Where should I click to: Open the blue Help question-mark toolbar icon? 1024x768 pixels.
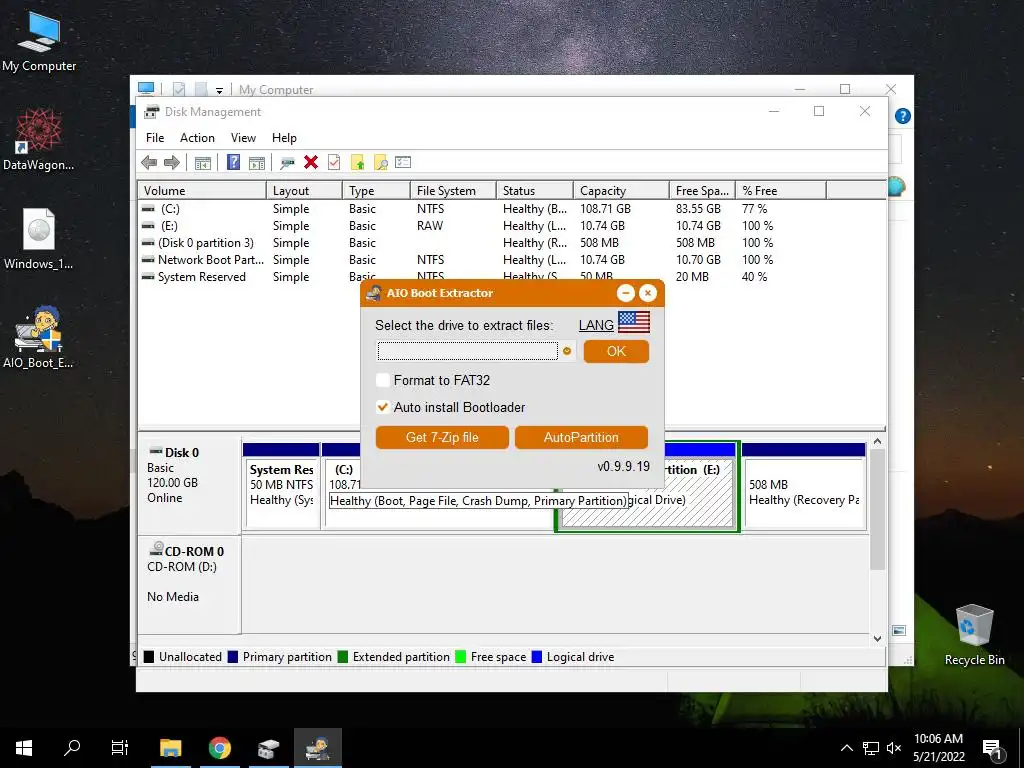click(233, 162)
